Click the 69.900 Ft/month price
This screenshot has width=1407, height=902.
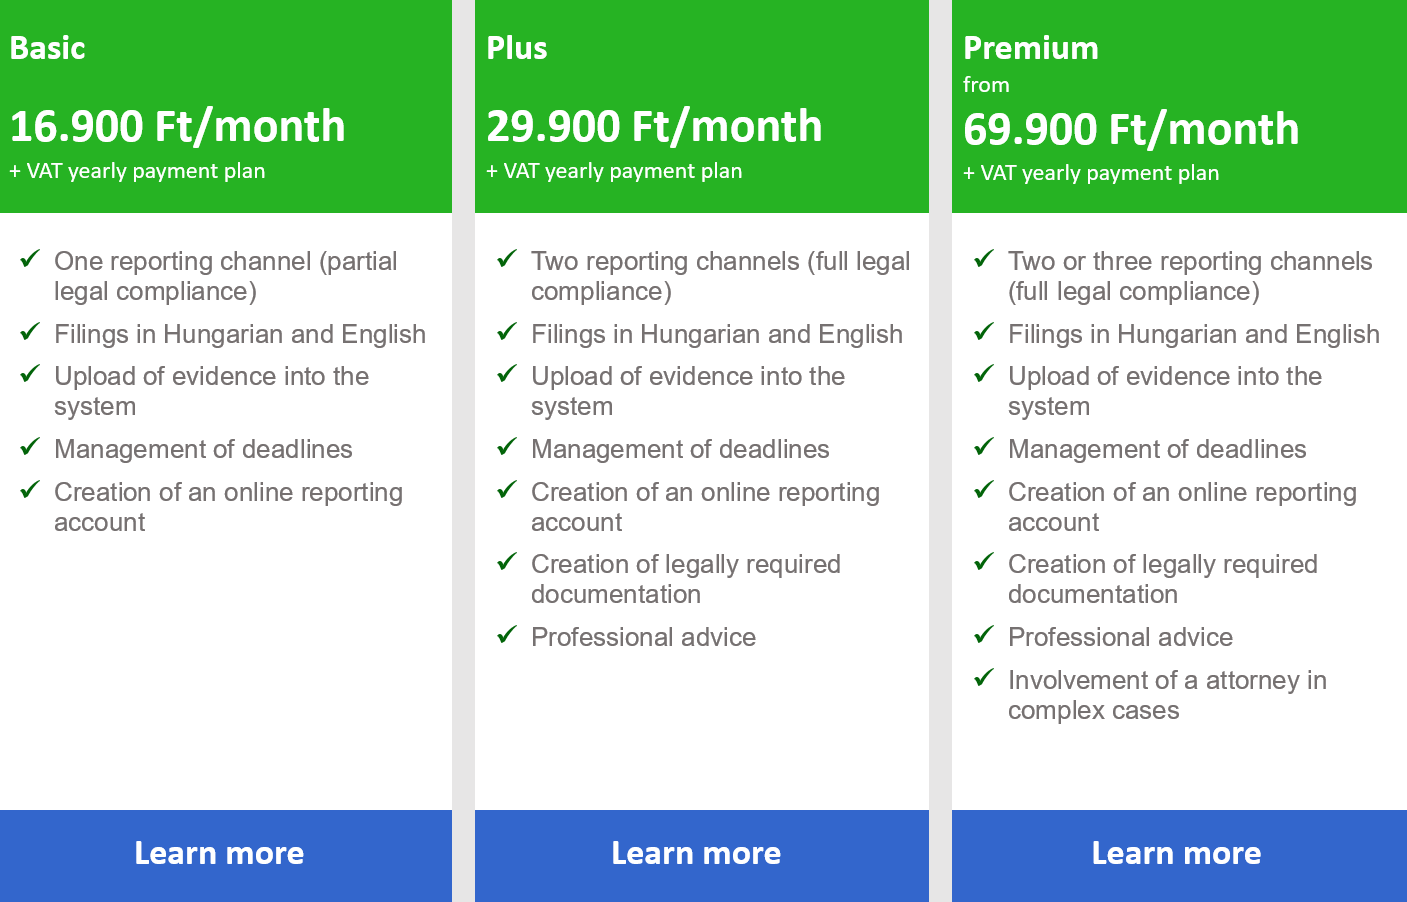[x=1131, y=130]
